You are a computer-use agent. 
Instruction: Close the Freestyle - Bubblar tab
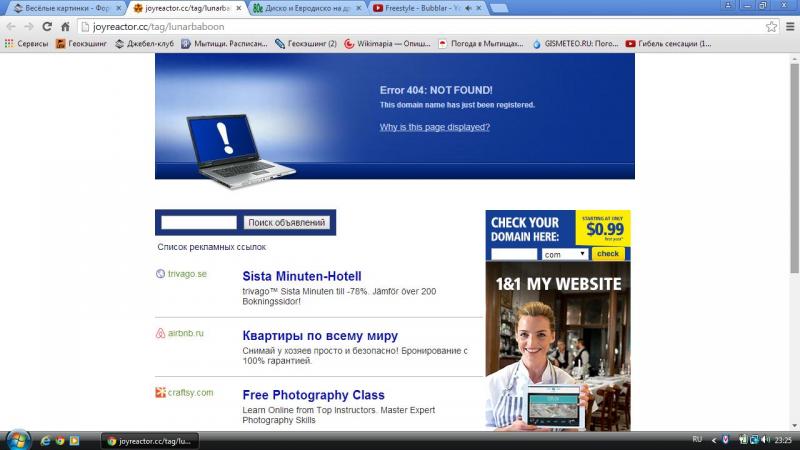point(479,8)
